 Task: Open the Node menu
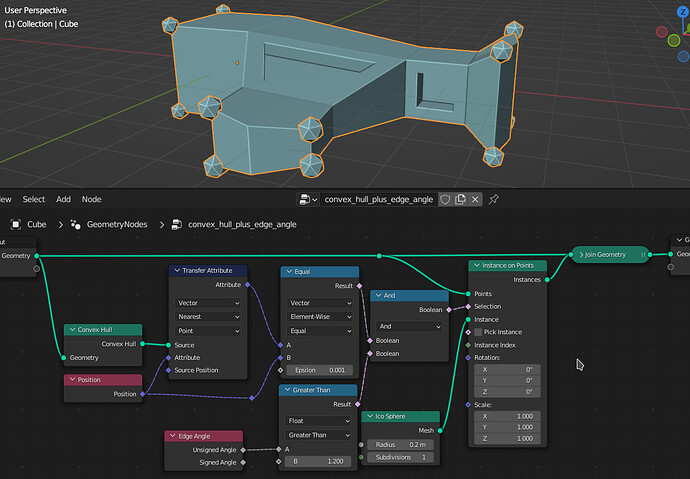(x=92, y=199)
